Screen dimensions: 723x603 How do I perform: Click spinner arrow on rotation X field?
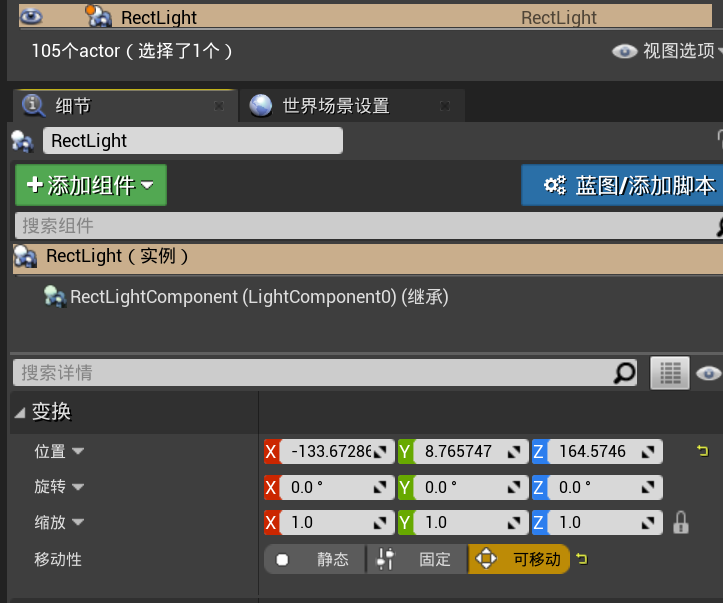coord(380,487)
